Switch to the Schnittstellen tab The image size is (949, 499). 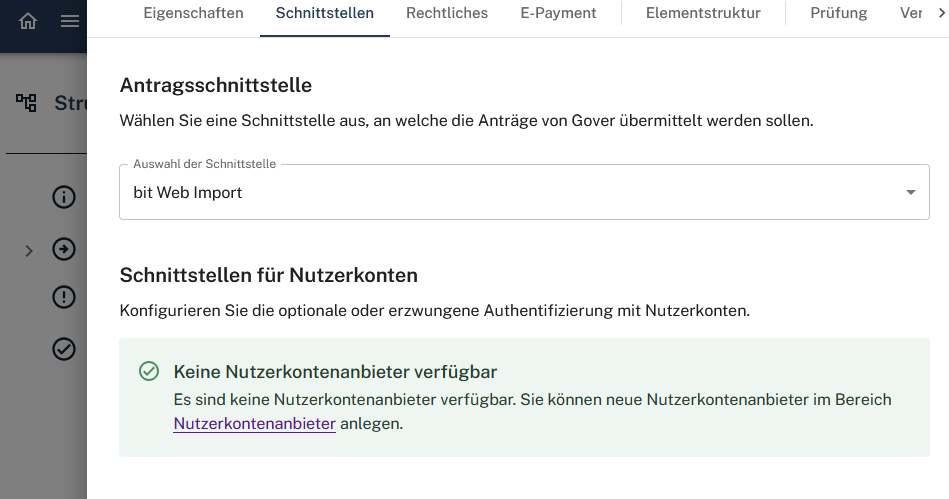324,13
